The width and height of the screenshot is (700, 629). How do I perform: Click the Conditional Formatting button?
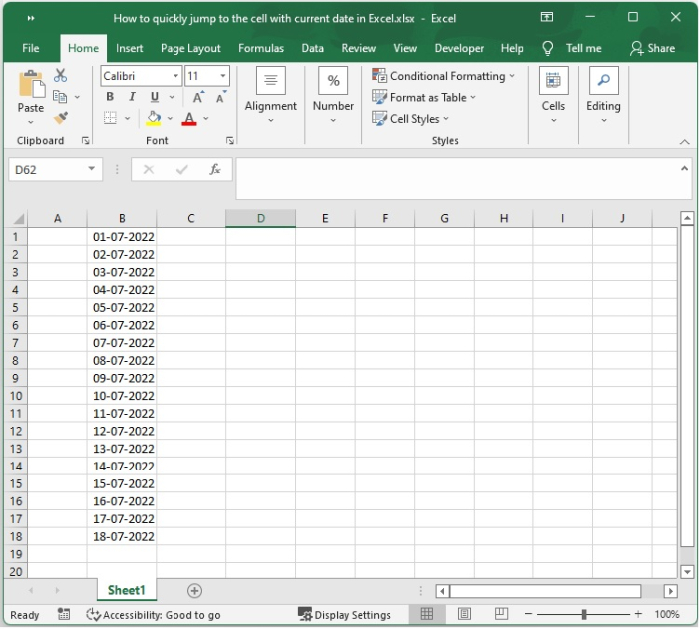(x=444, y=76)
